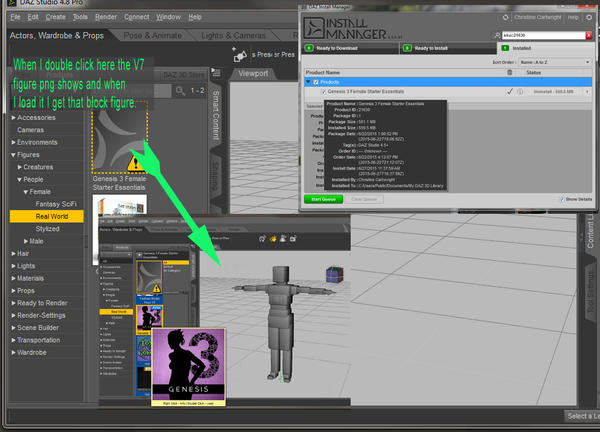Open Install Manager settings gear icon
This screenshot has height=432, width=600.
[589, 17]
